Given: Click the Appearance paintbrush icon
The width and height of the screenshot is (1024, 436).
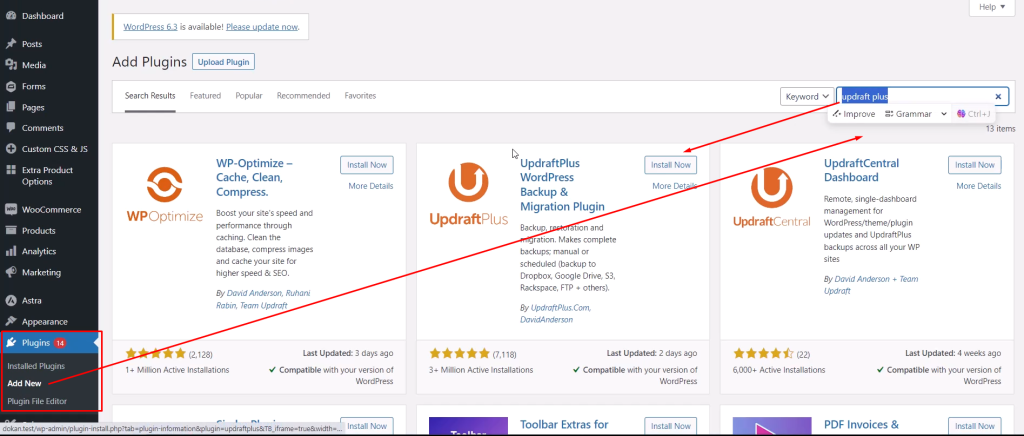Looking at the screenshot, I should point(10,322).
